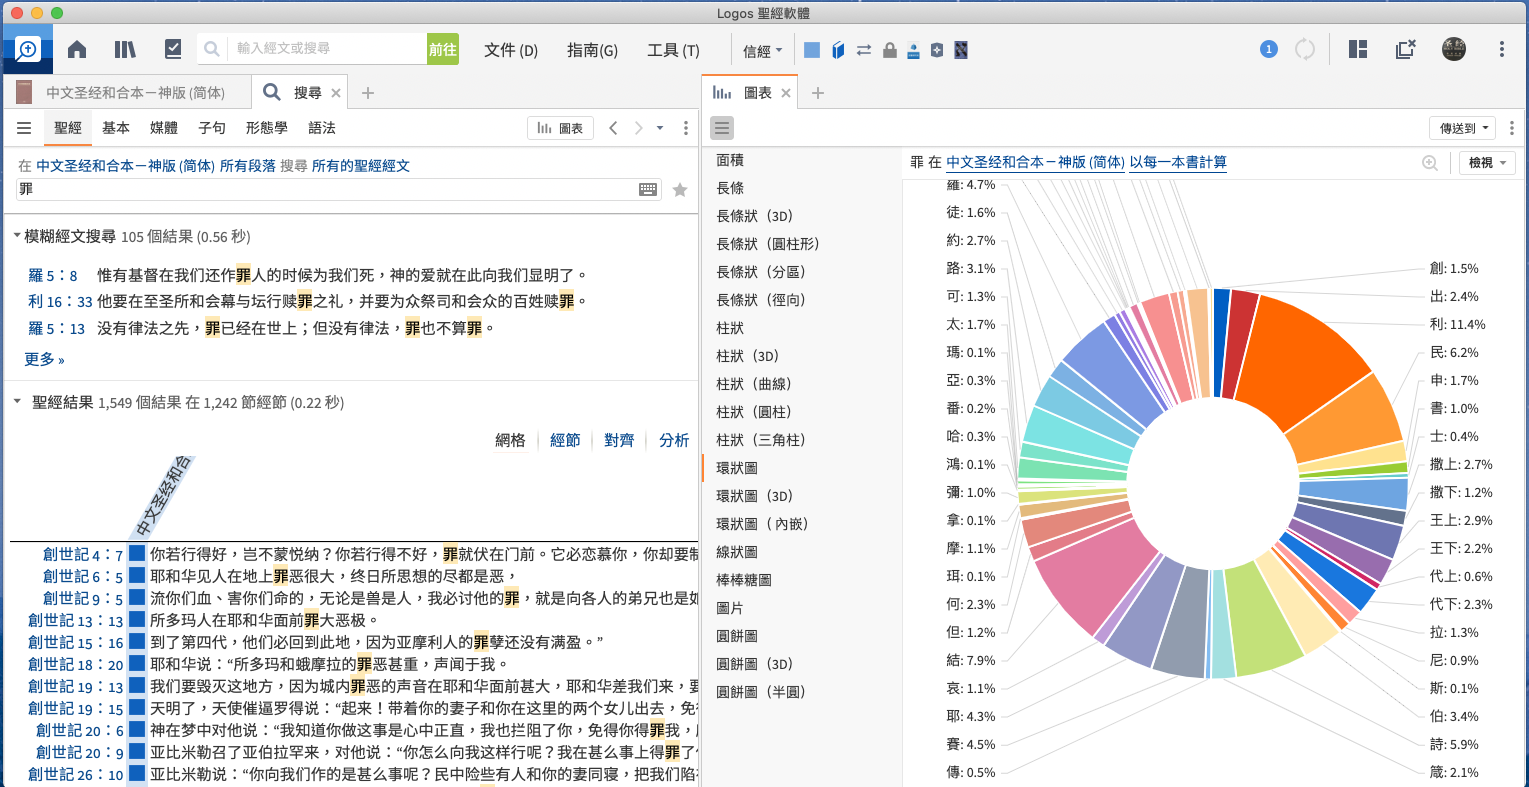Open the 傳送到 dropdown
Image resolution: width=1529 pixels, height=787 pixels.
1462,128
